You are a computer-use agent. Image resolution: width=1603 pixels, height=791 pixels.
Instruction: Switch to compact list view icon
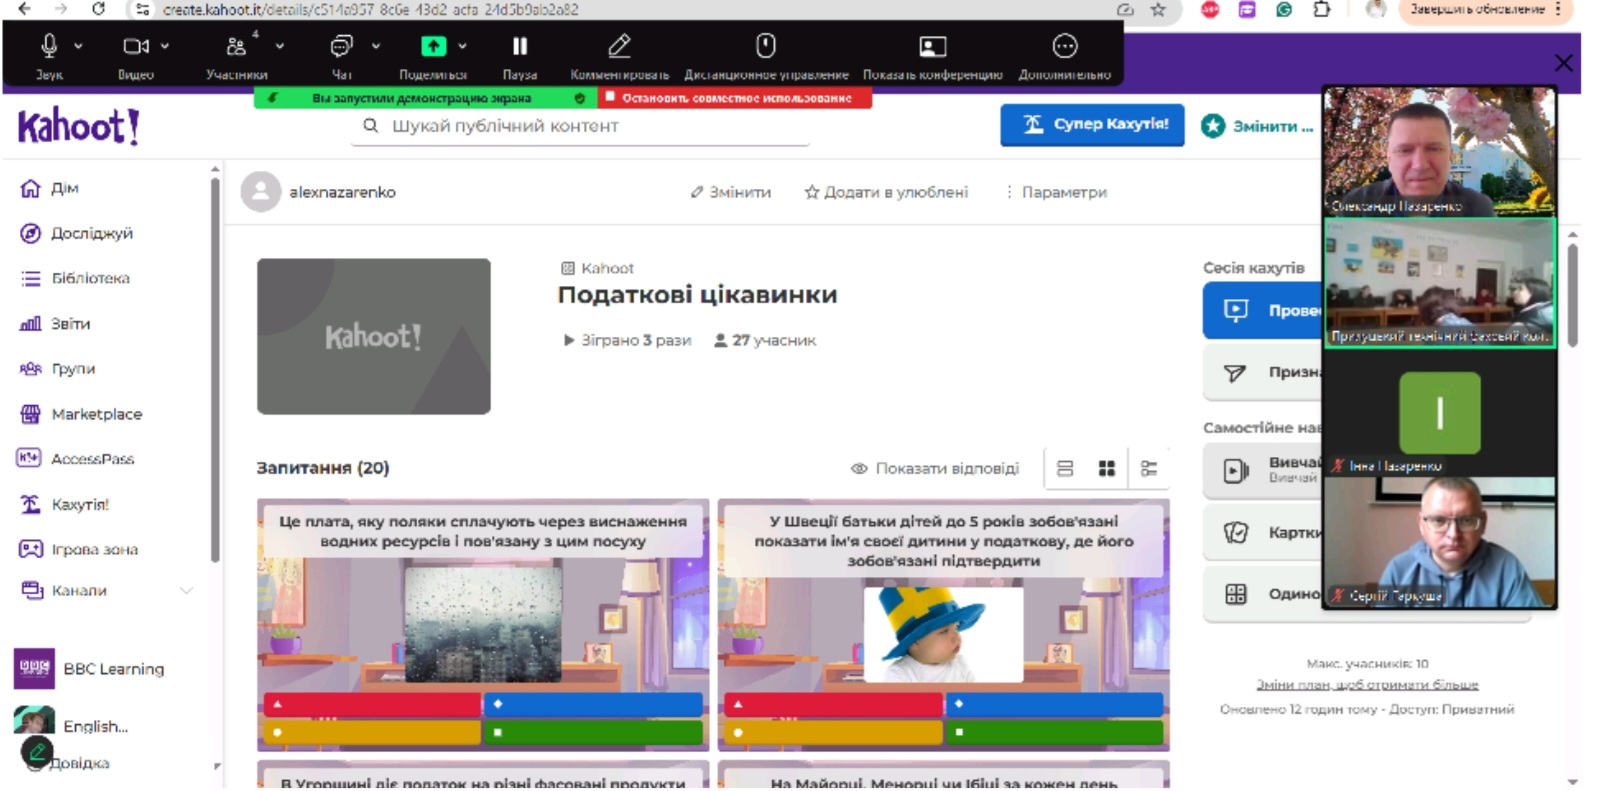(1065, 468)
